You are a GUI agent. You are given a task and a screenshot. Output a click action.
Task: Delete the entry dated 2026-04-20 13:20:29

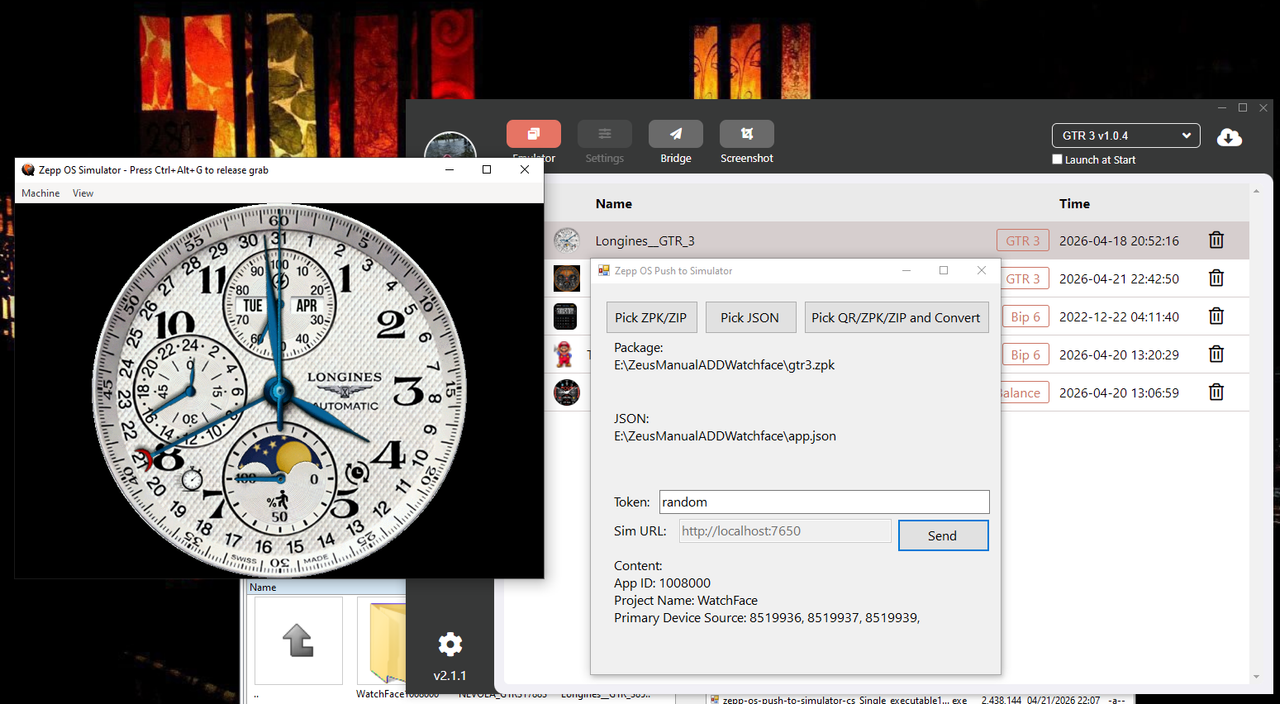[x=1216, y=354]
